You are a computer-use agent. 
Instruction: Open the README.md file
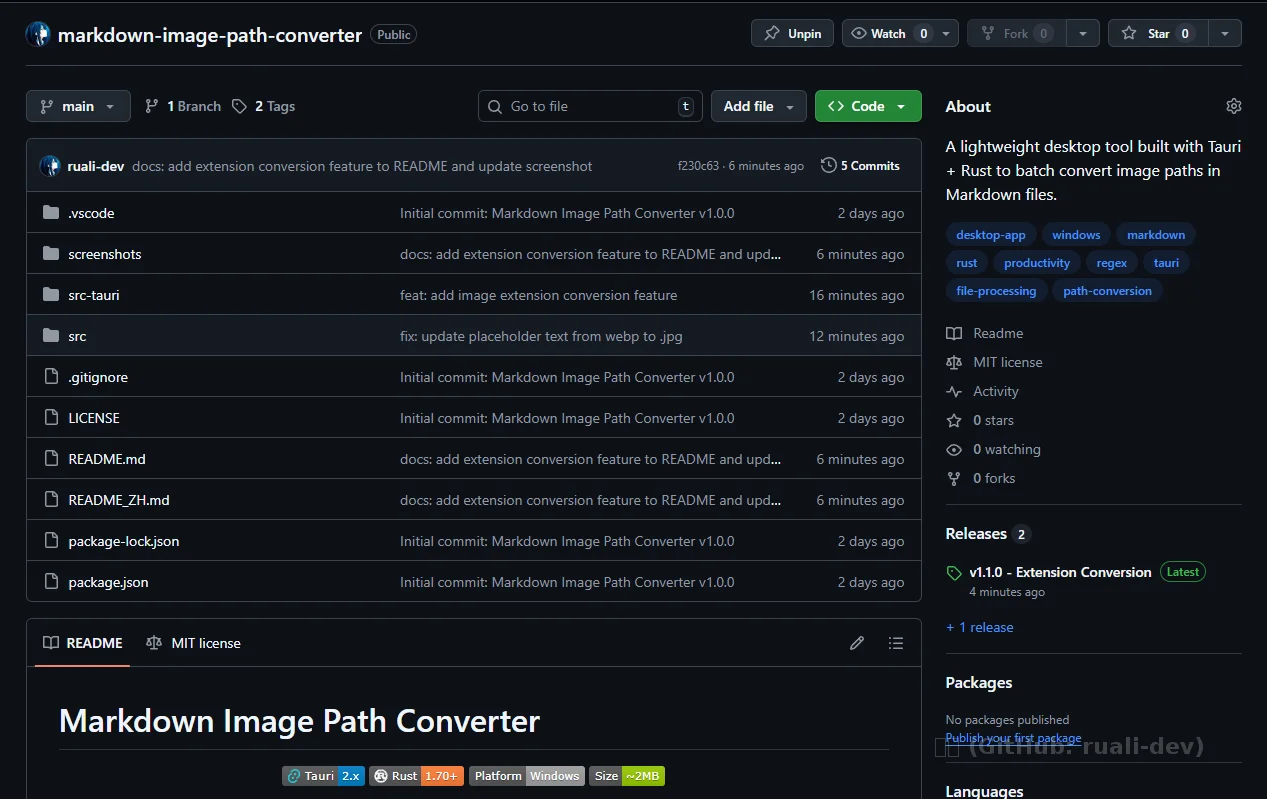pyautogui.click(x=106, y=458)
